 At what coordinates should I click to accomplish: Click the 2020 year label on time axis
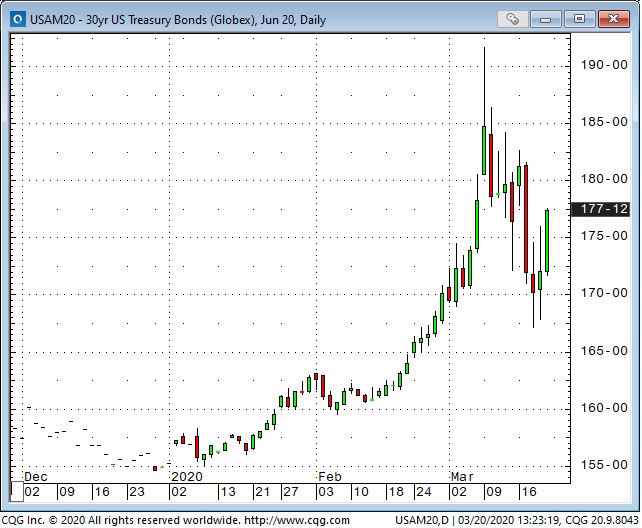(x=187, y=477)
